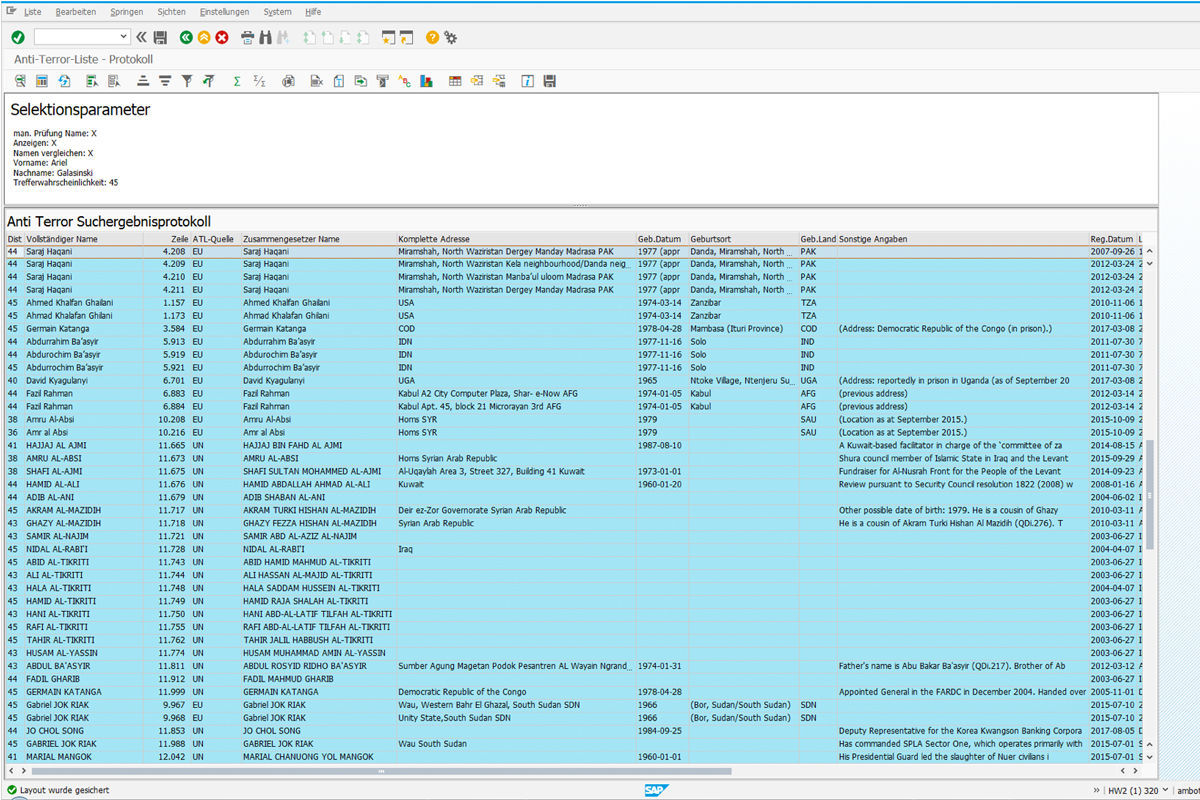The height and width of the screenshot is (800, 1200).
Task: Click the blue Information (i) icon
Action: click(x=527, y=81)
